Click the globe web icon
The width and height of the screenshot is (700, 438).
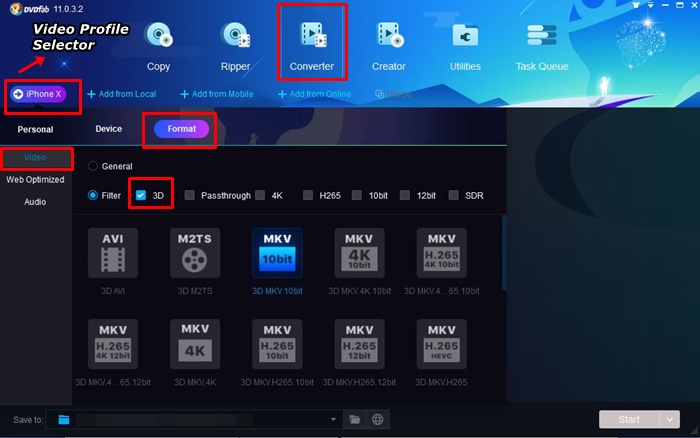378,420
